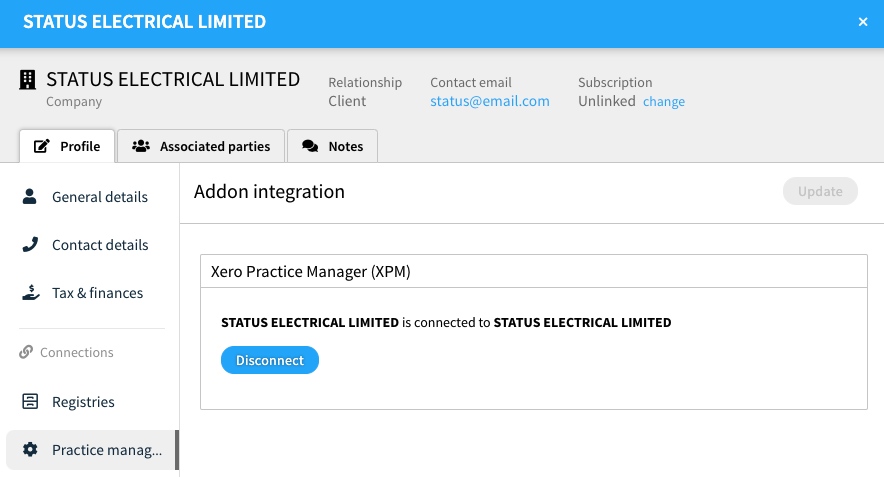The height and width of the screenshot is (477, 884).
Task: Click the Tax & finances hand icon
Action: 30,293
